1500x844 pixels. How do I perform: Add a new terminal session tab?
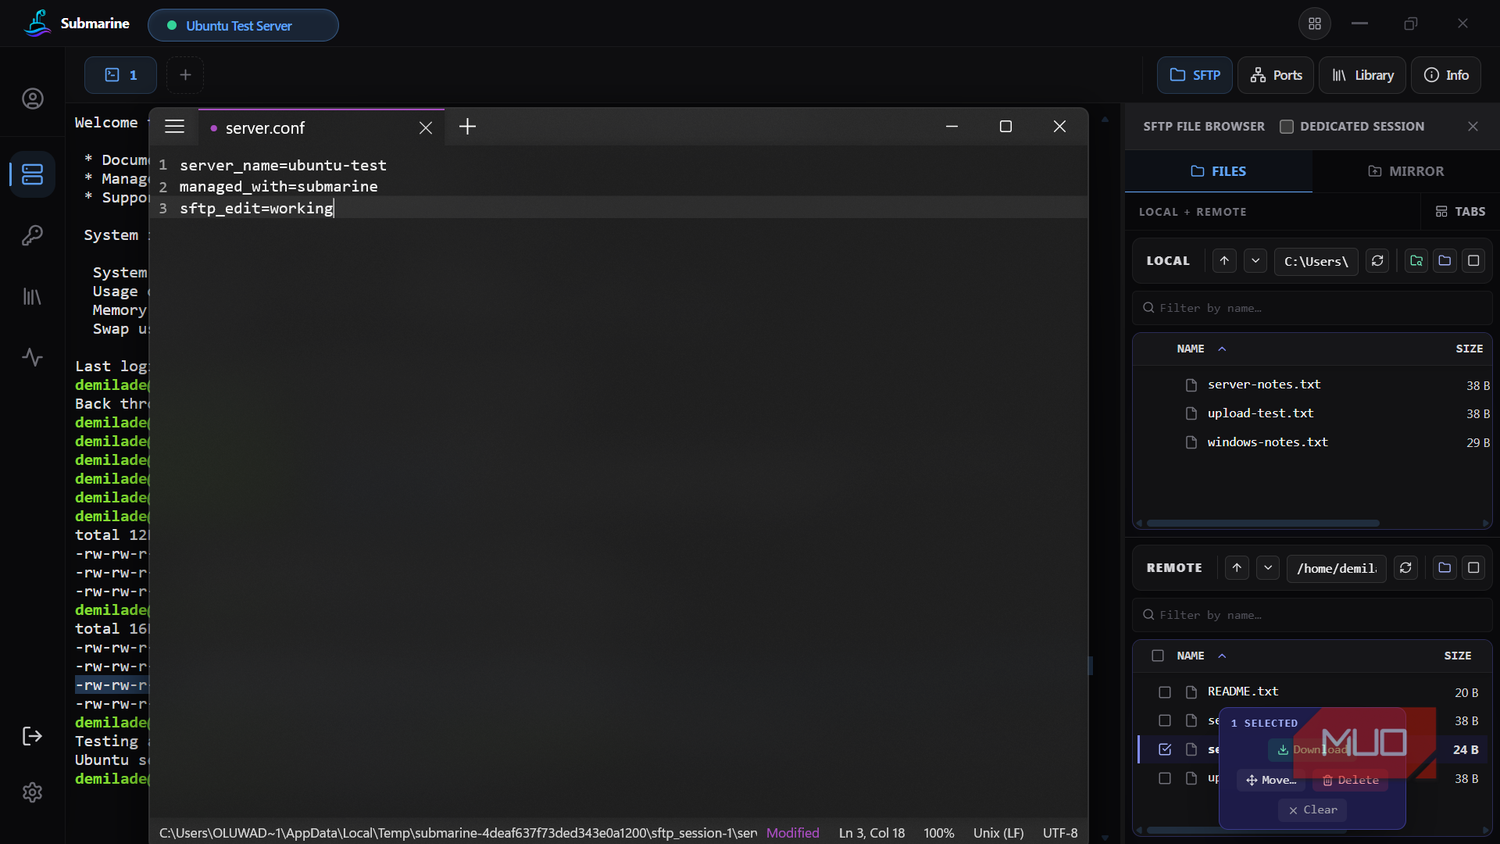point(185,75)
